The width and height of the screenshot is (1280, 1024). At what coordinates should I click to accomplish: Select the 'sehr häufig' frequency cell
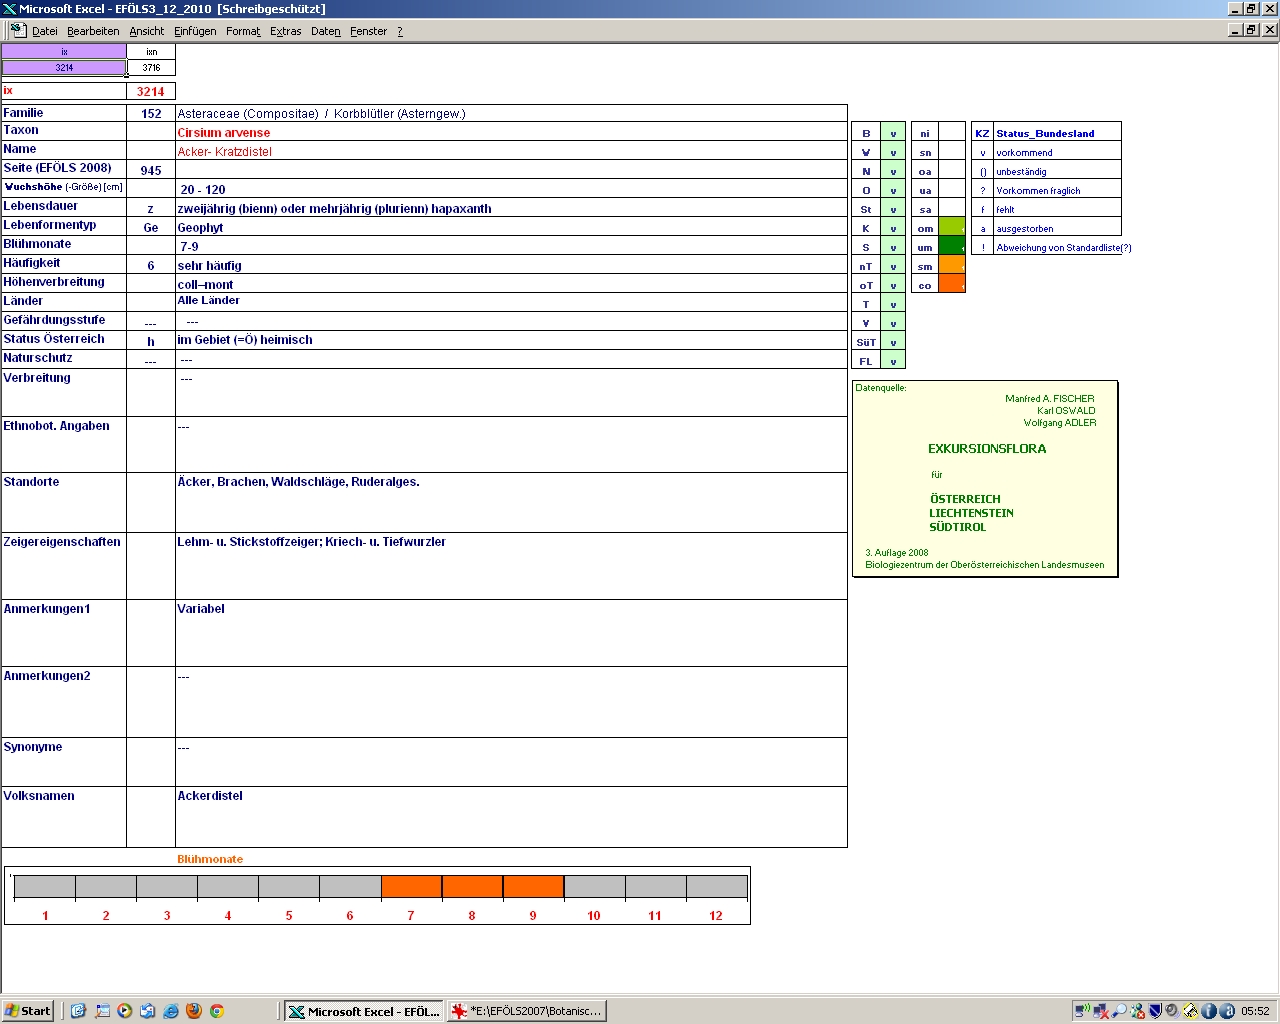click(x=511, y=265)
